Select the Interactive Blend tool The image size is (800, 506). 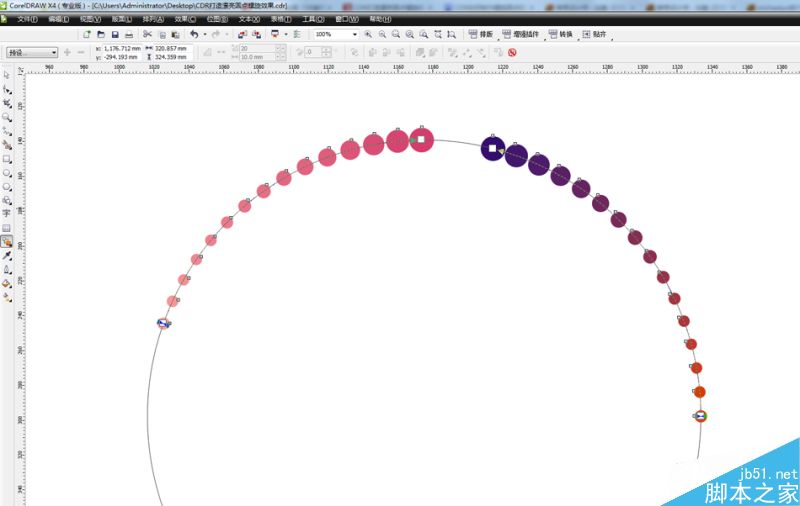(x=7, y=242)
